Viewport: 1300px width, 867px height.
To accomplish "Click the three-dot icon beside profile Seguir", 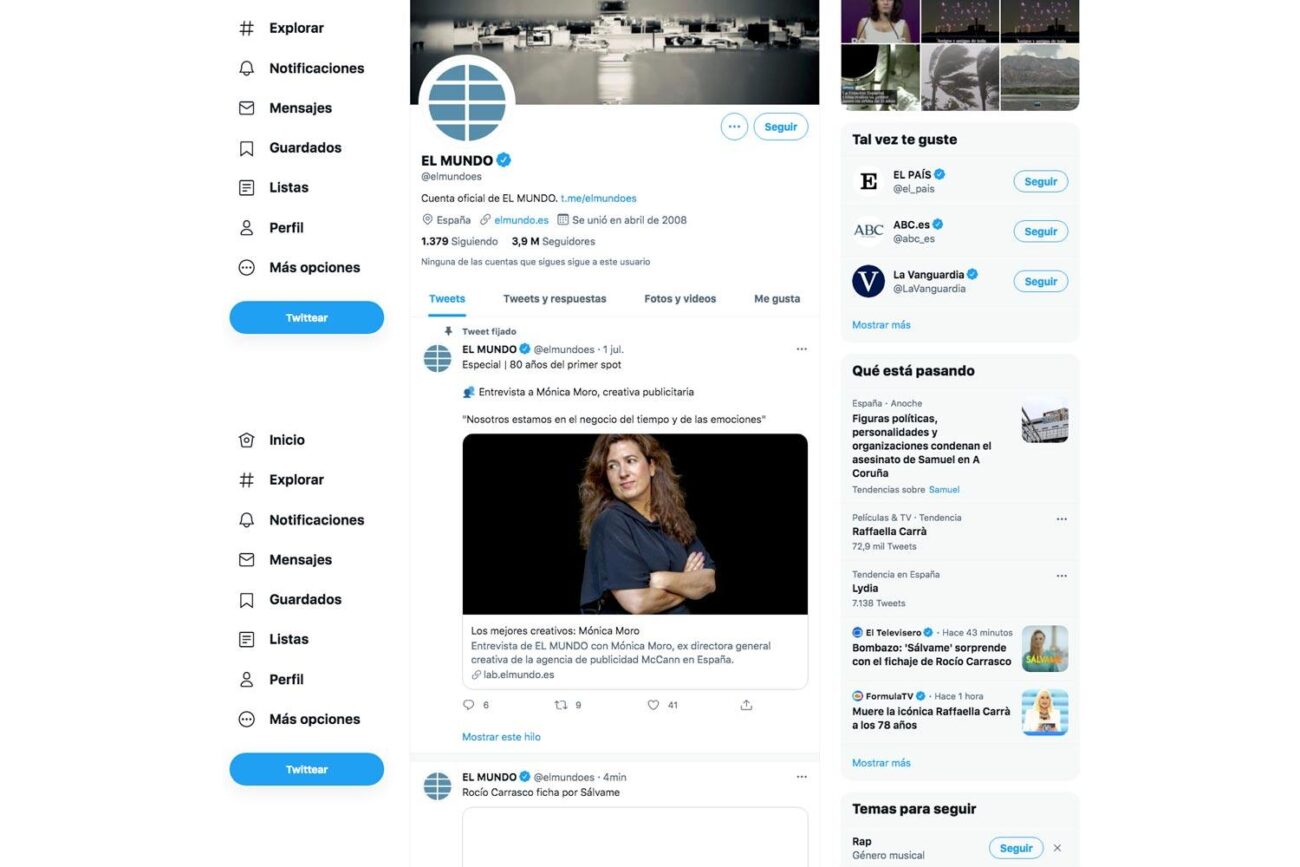I will [x=734, y=127].
